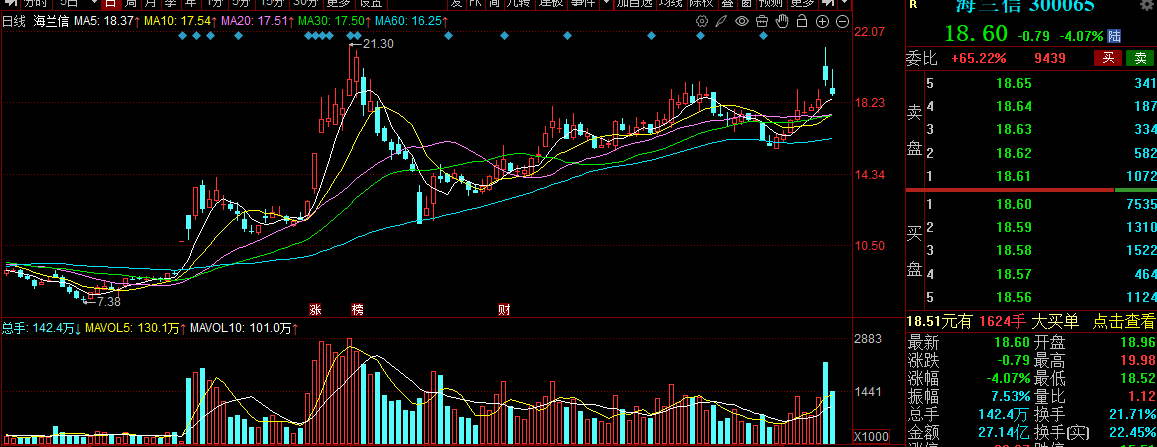Image resolution: width=1157 pixels, height=447 pixels.
Task: Click the MA5: 18.37 indicator label
Action: (107, 21)
